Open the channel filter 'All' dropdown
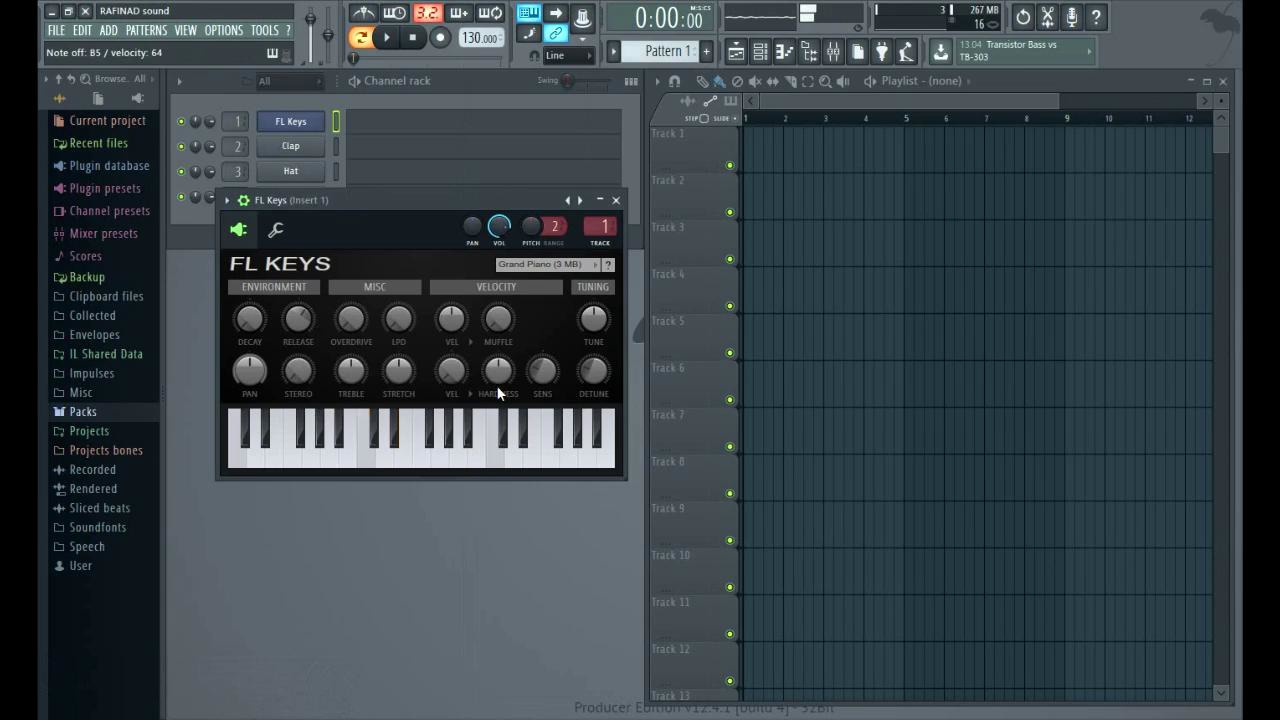Viewport: 1280px width, 720px height. 289,81
